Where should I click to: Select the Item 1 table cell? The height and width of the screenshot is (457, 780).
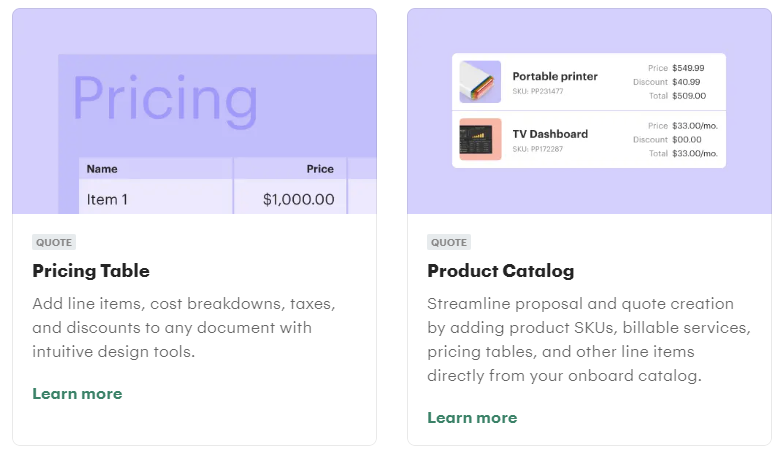pyautogui.click(x=156, y=197)
